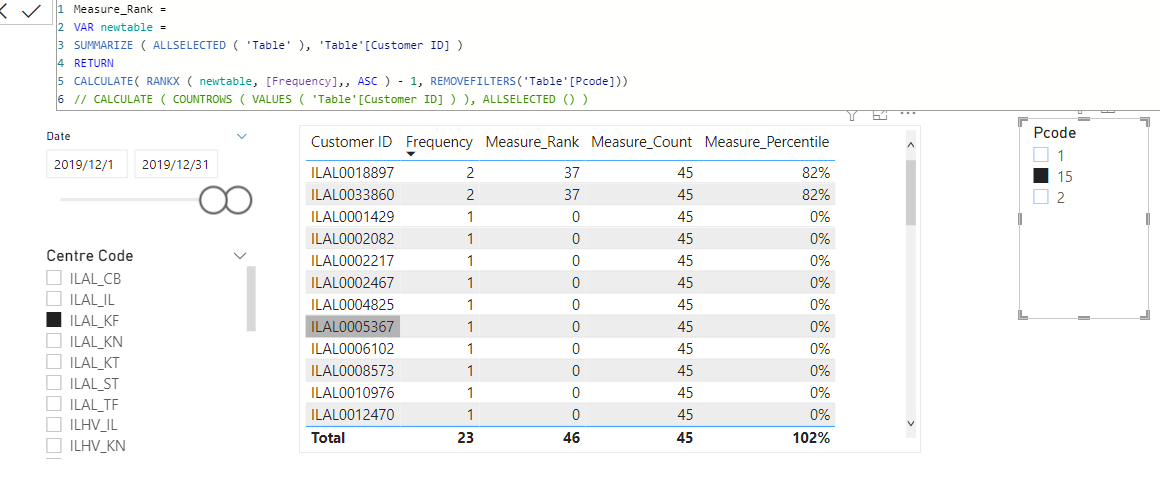Image resolution: width=1160 pixels, height=486 pixels.
Task: Click the Date slicer title
Action: (x=58, y=136)
